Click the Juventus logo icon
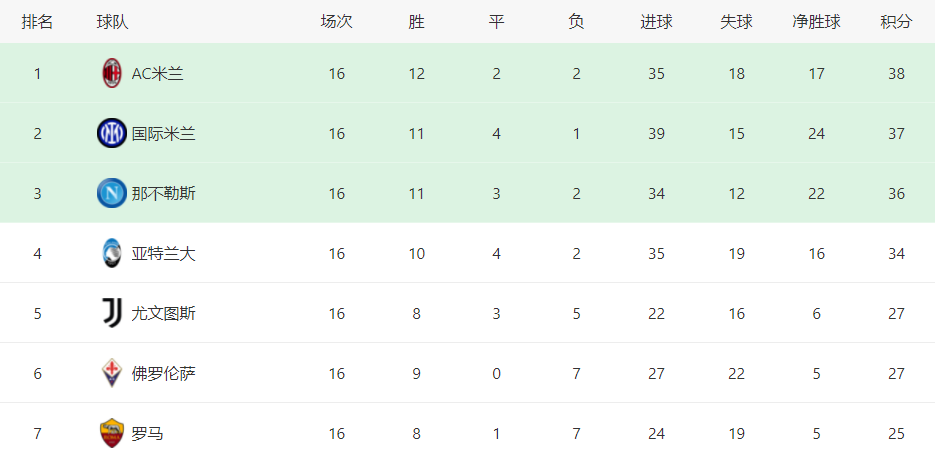Viewport: 935px width, 455px height. pyautogui.click(x=112, y=314)
